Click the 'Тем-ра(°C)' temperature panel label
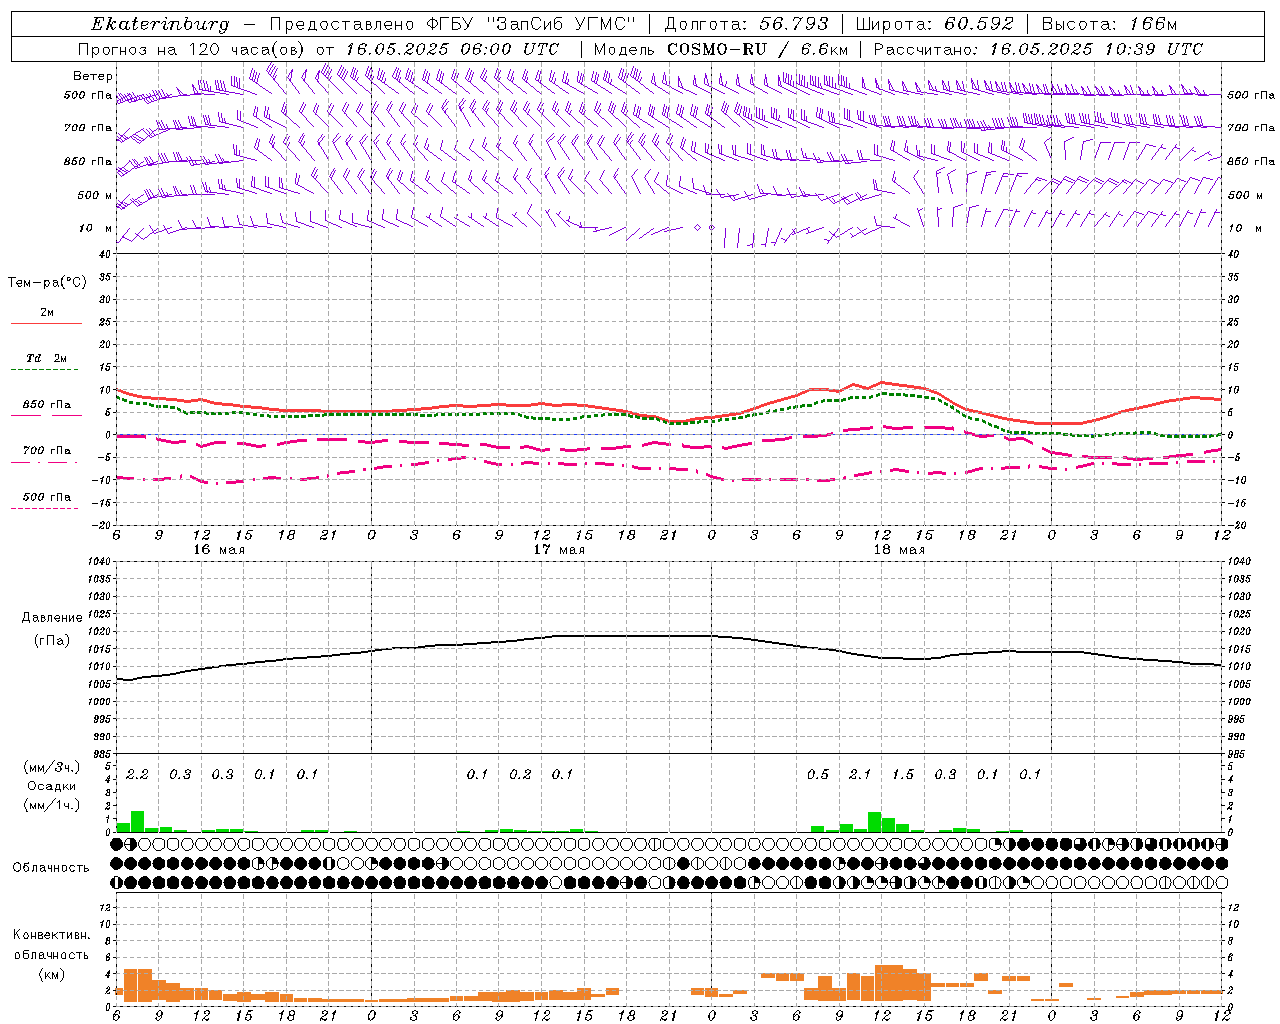Screen dimensions: 1280x1024 click(x=47, y=283)
